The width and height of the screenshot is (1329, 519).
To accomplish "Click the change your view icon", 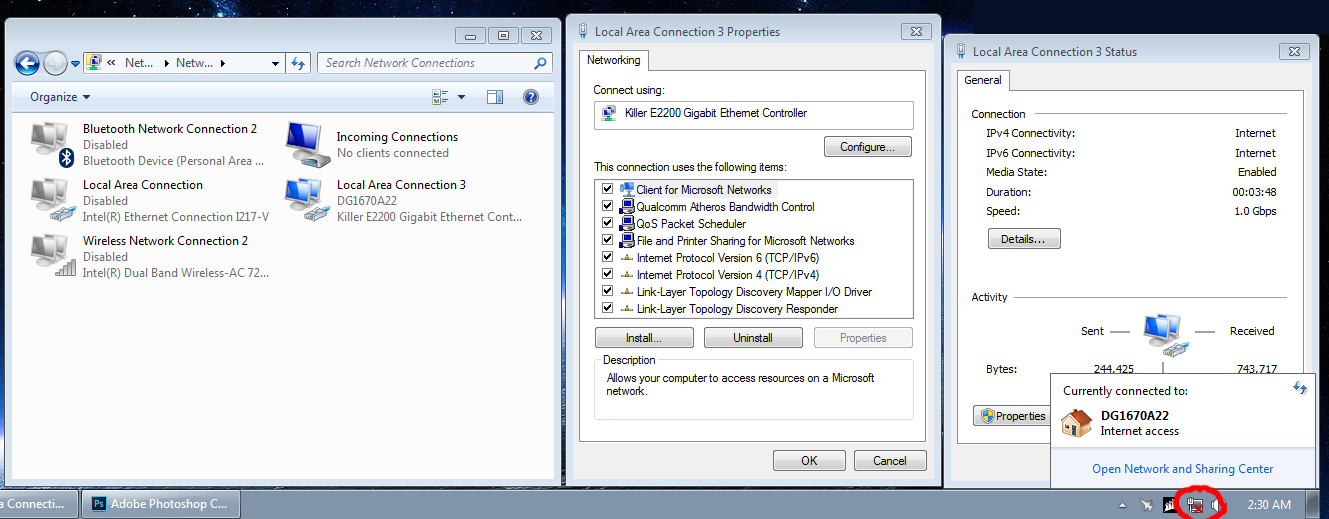I will pyautogui.click(x=440, y=97).
